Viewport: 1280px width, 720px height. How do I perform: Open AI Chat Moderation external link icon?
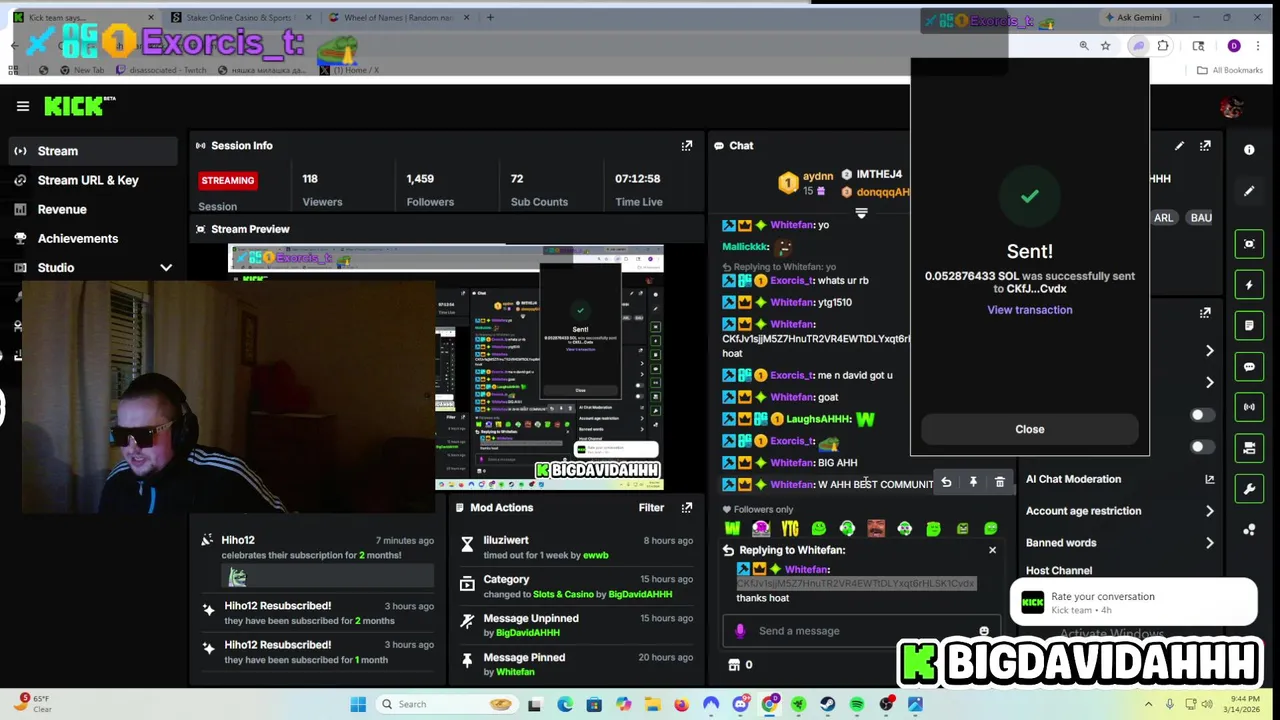(x=1209, y=480)
